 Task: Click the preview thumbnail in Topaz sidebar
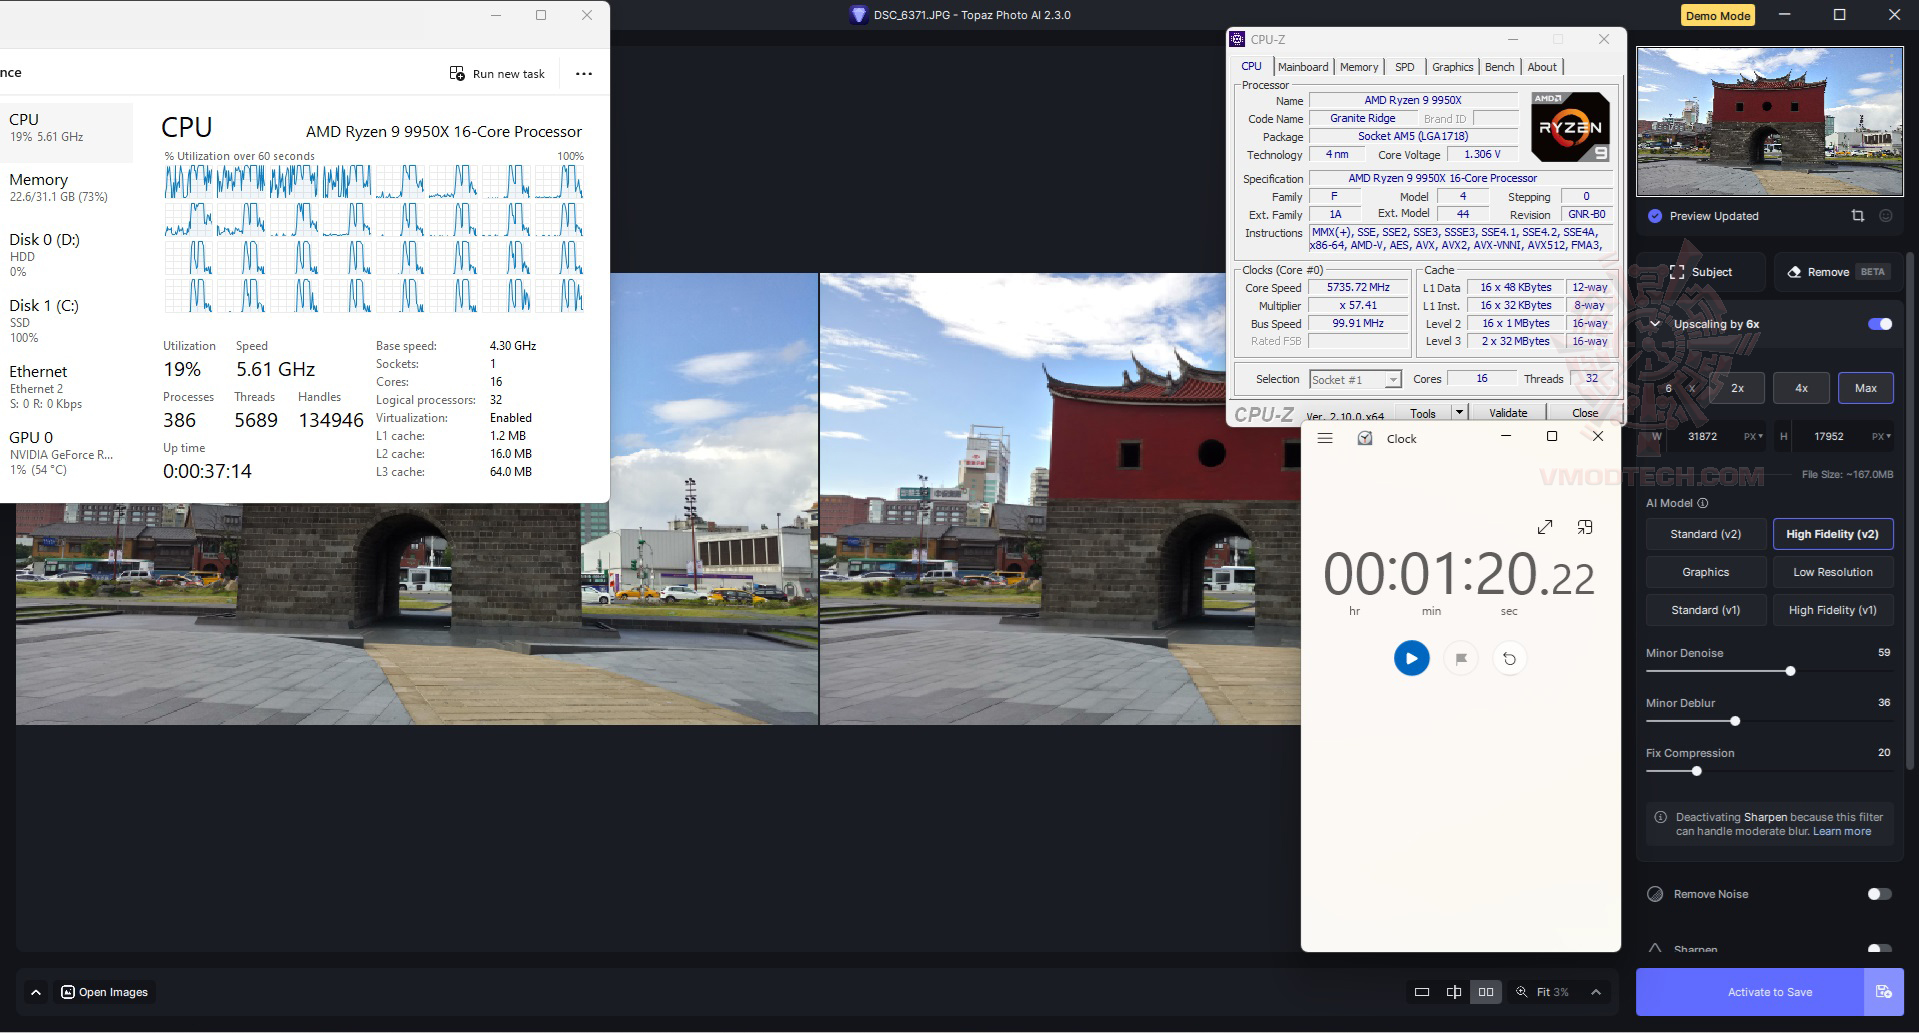click(x=1769, y=121)
